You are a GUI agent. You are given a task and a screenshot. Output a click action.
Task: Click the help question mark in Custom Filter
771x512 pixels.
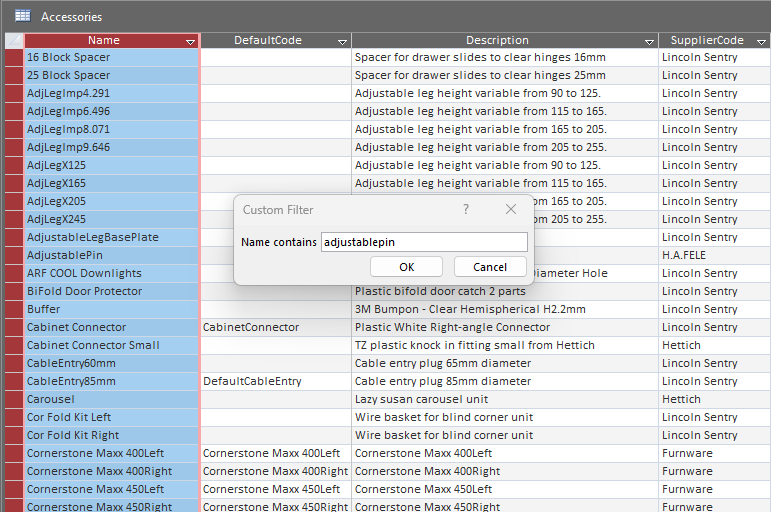(466, 210)
